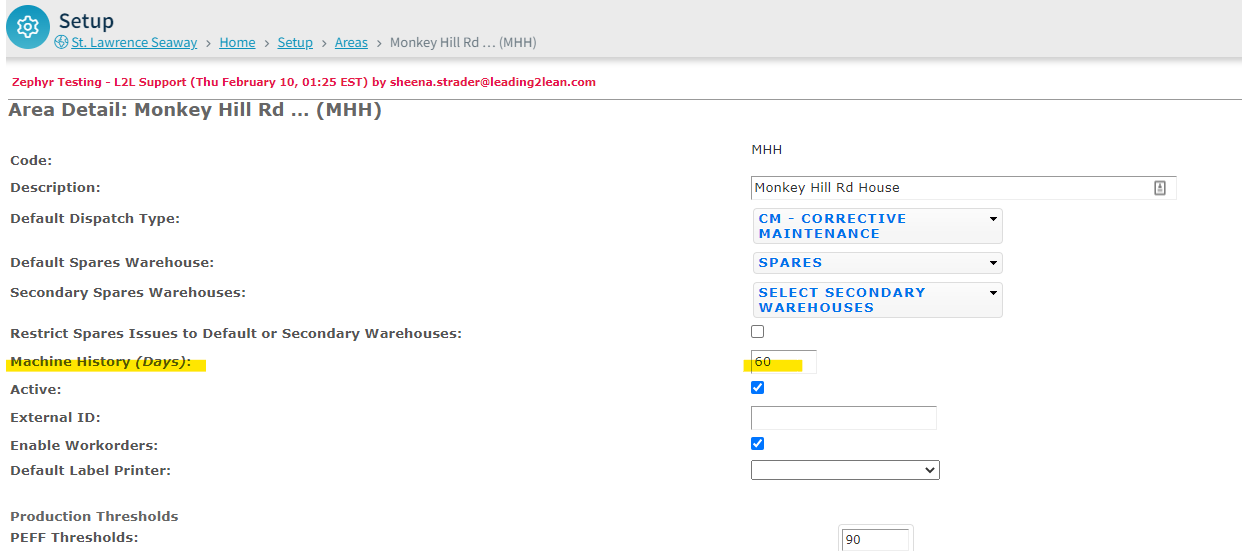Click the Machine History (Days) label
The image size is (1242, 551).
[x=101, y=362]
